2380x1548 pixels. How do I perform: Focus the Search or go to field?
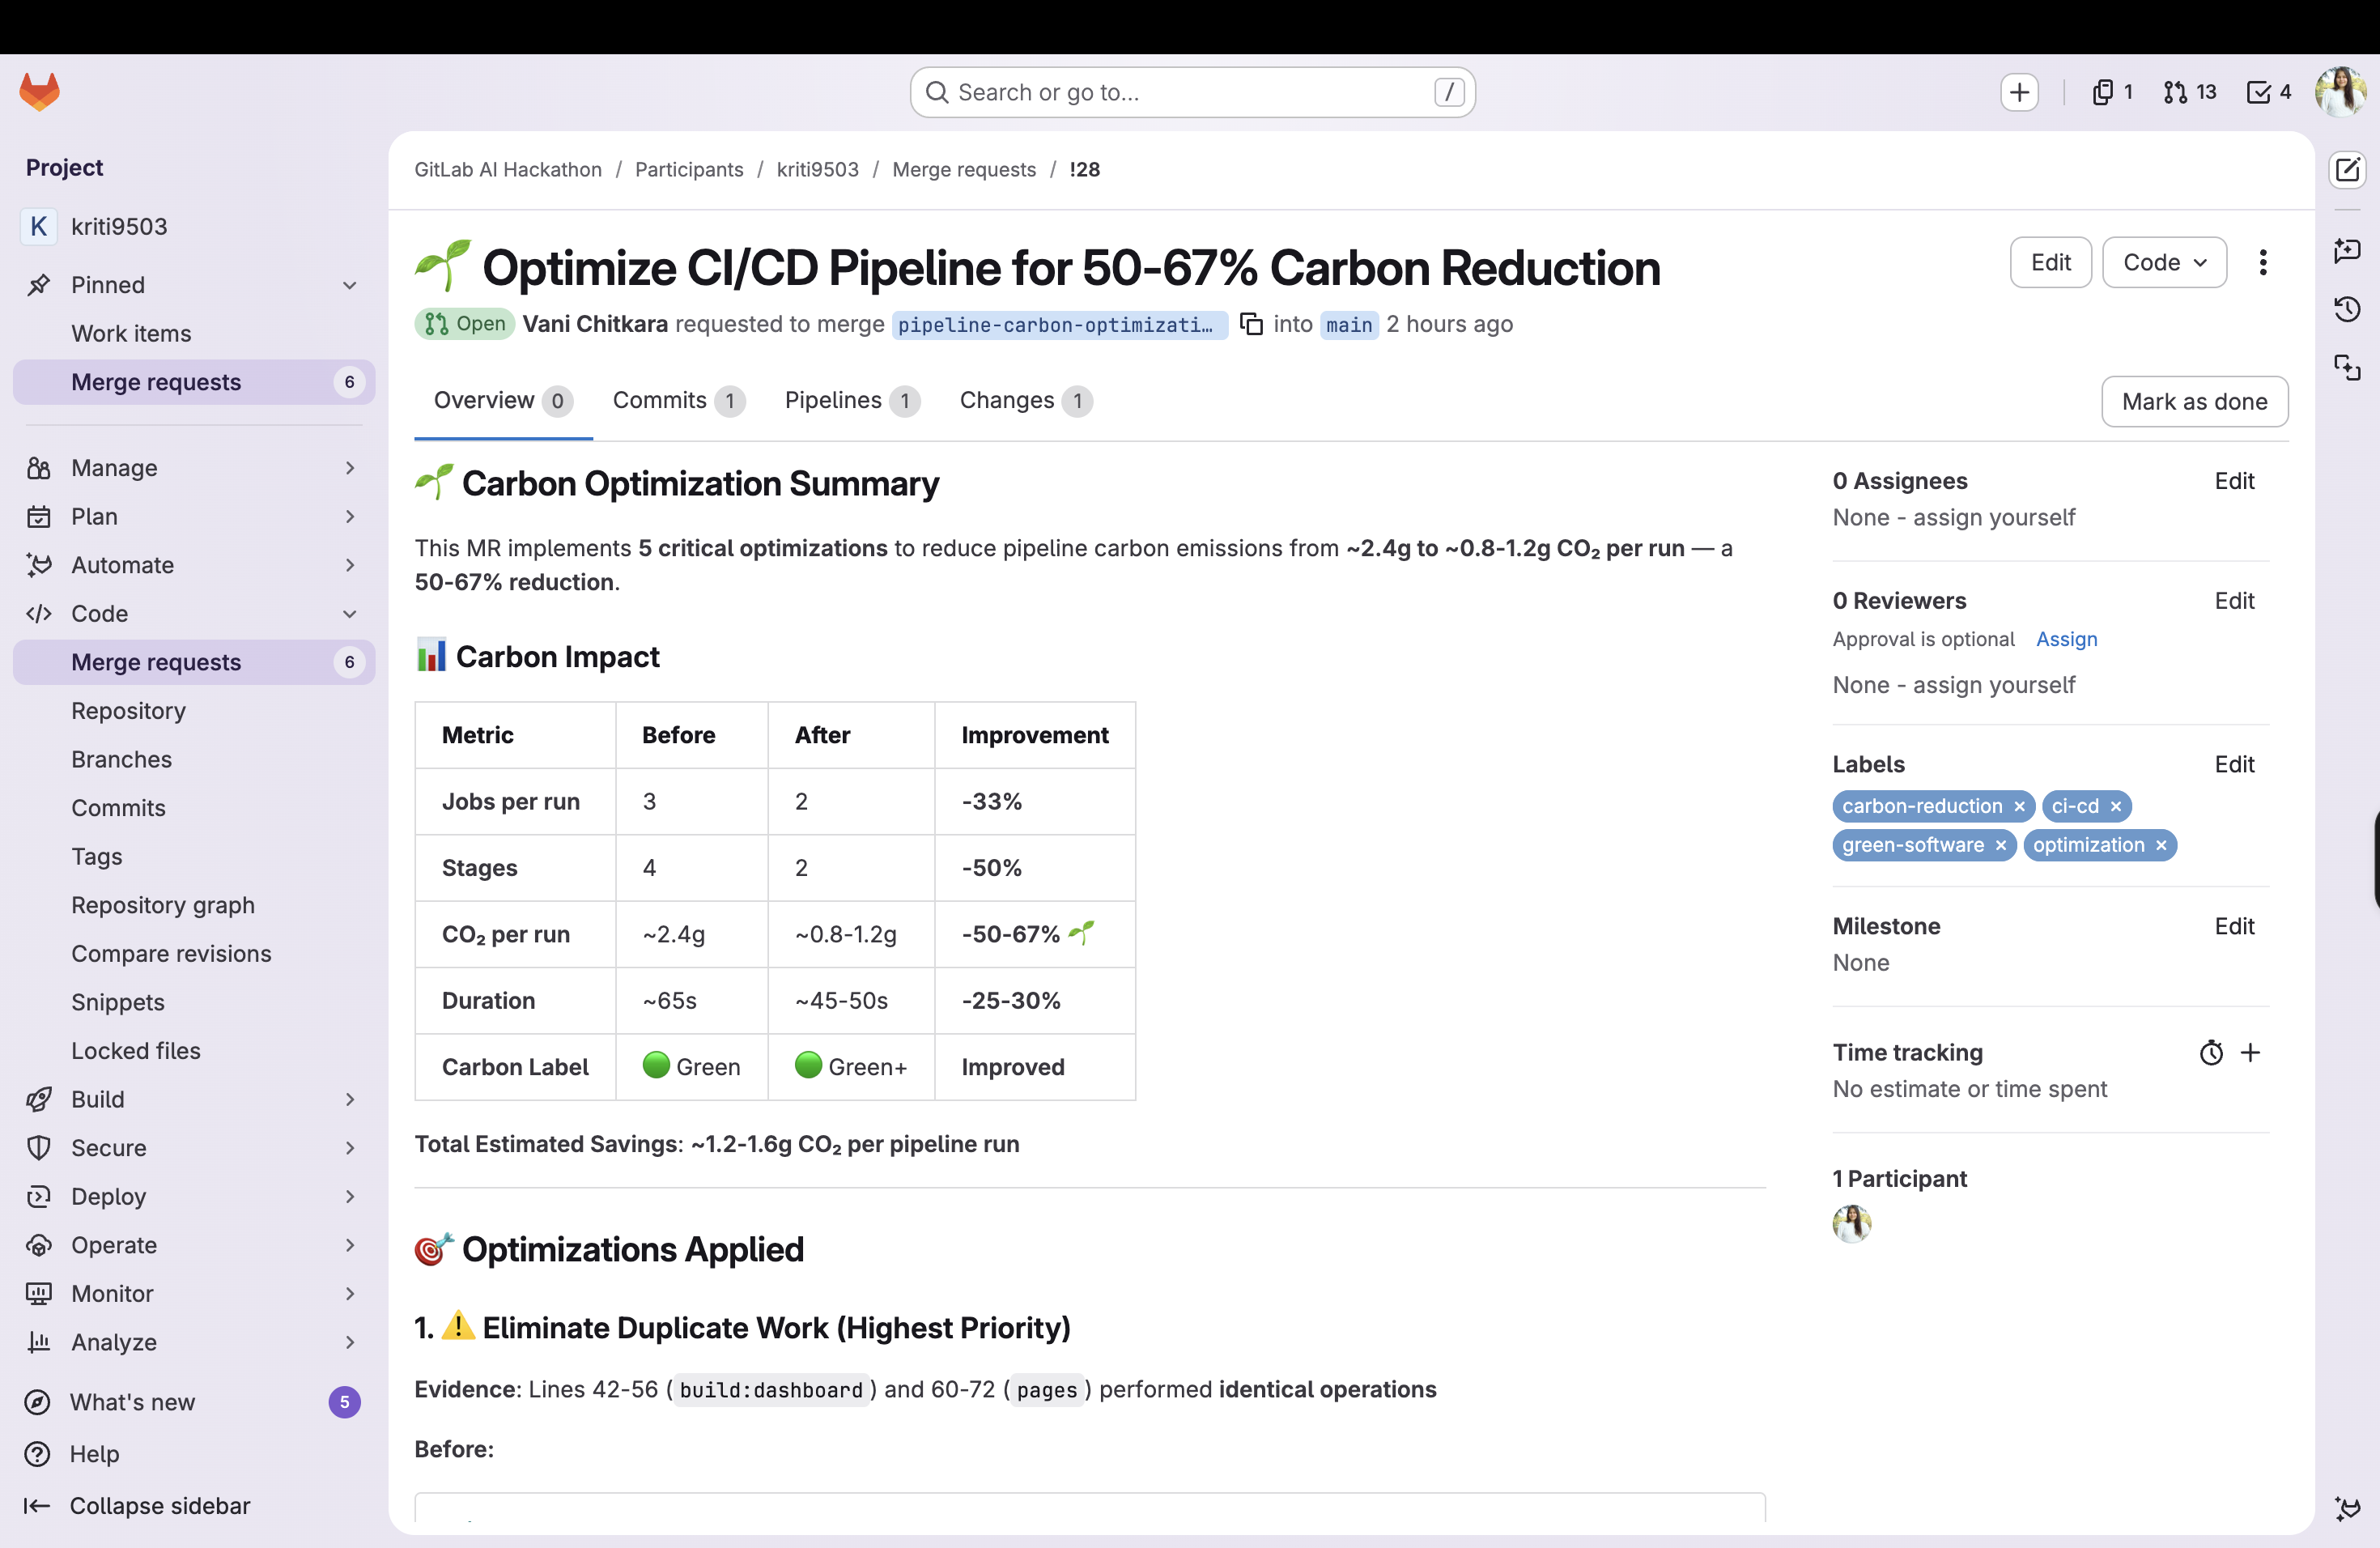pyautogui.click(x=1190, y=93)
